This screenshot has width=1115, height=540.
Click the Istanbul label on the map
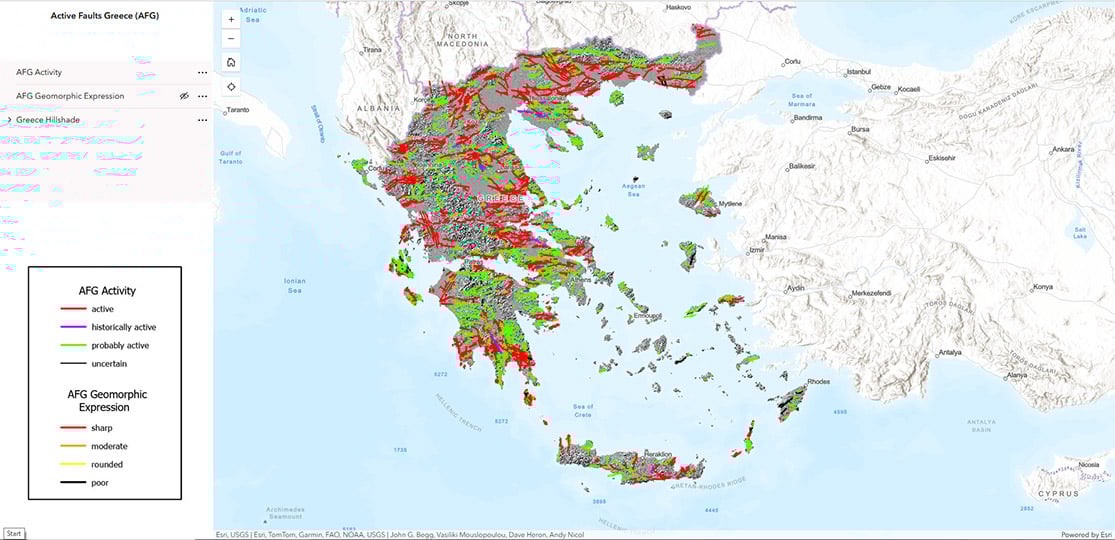tap(859, 72)
